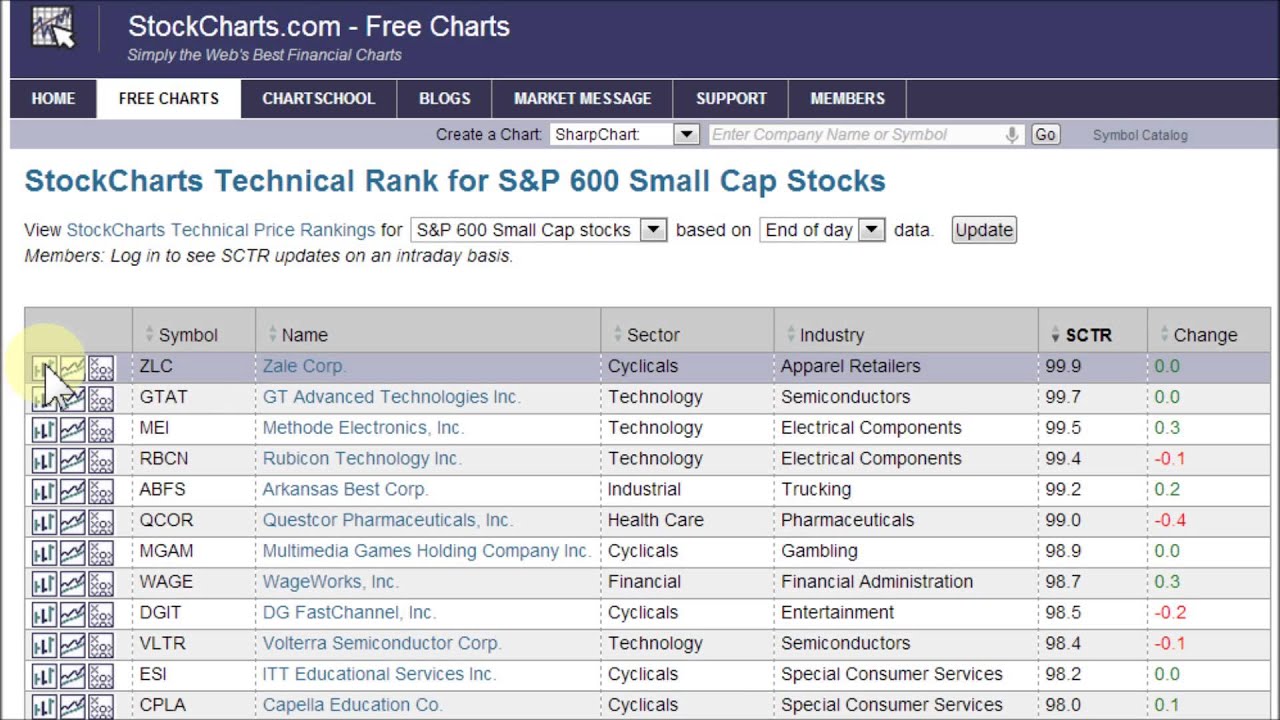Open the SharpChart chart type dropdown
The image size is (1280, 720).
(x=624, y=134)
